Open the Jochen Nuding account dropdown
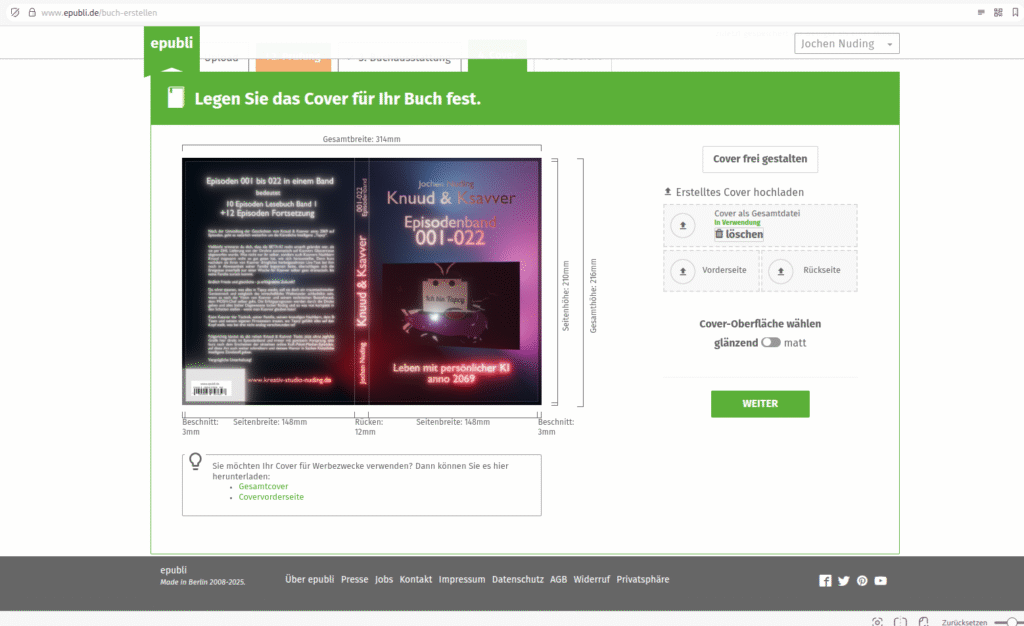This screenshot has width=1024, height=626. point(847,44)
